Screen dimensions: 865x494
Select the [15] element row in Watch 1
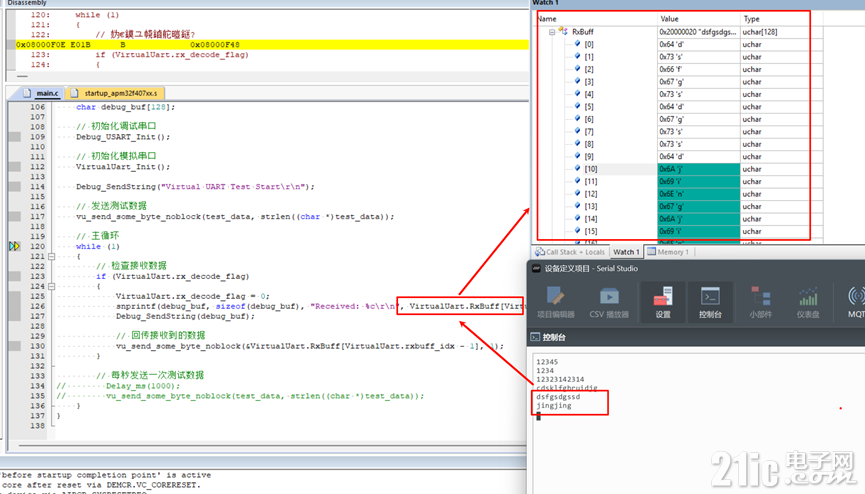tap(679, 231)
